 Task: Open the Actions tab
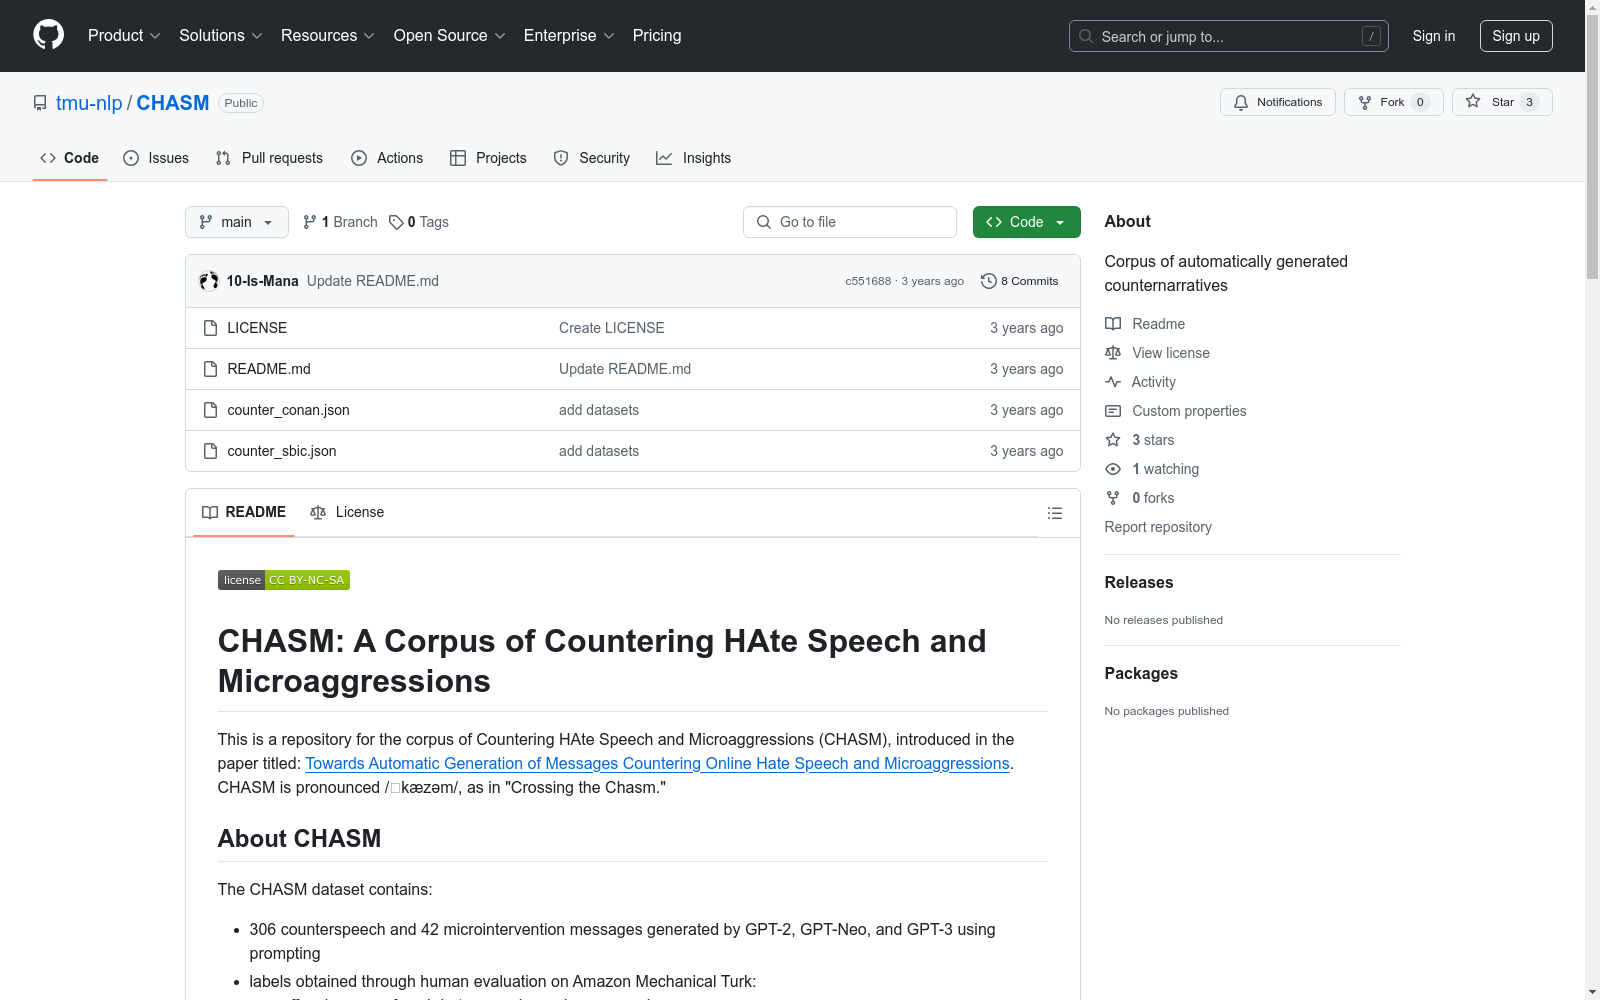[x=387, y=158]
